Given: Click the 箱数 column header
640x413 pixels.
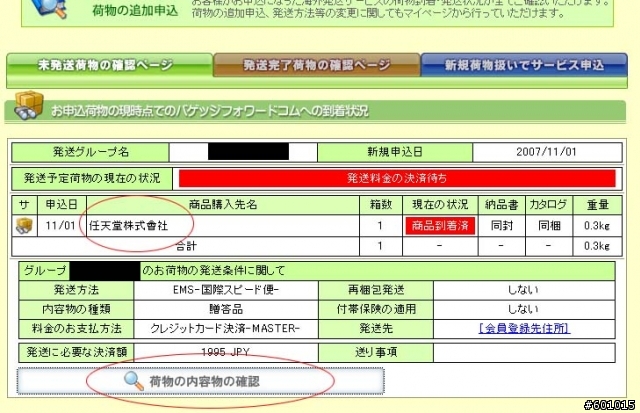Looking at the screenshot, I should 381,204.
